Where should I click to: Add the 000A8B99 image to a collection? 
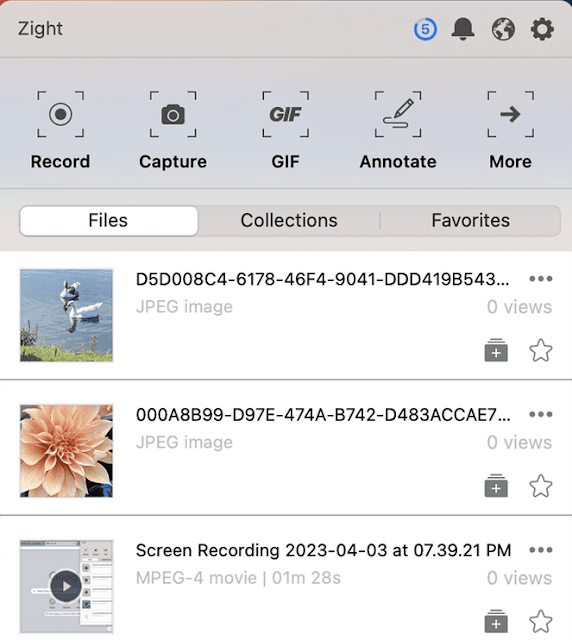click(x=496, y=486)
